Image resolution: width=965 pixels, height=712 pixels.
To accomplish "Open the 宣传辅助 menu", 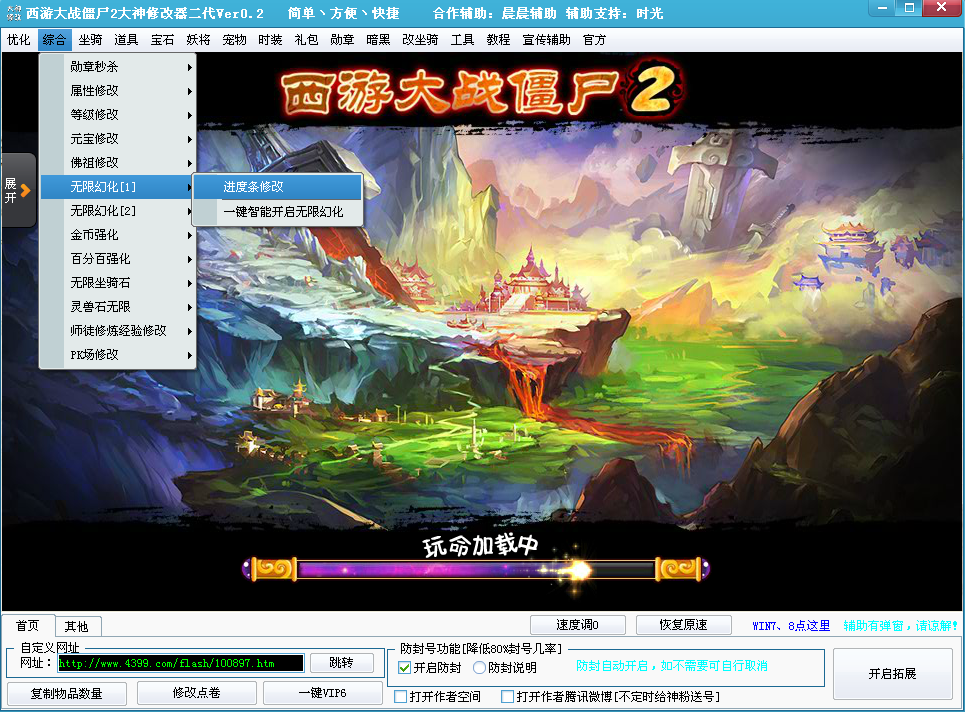I will 547,40.
